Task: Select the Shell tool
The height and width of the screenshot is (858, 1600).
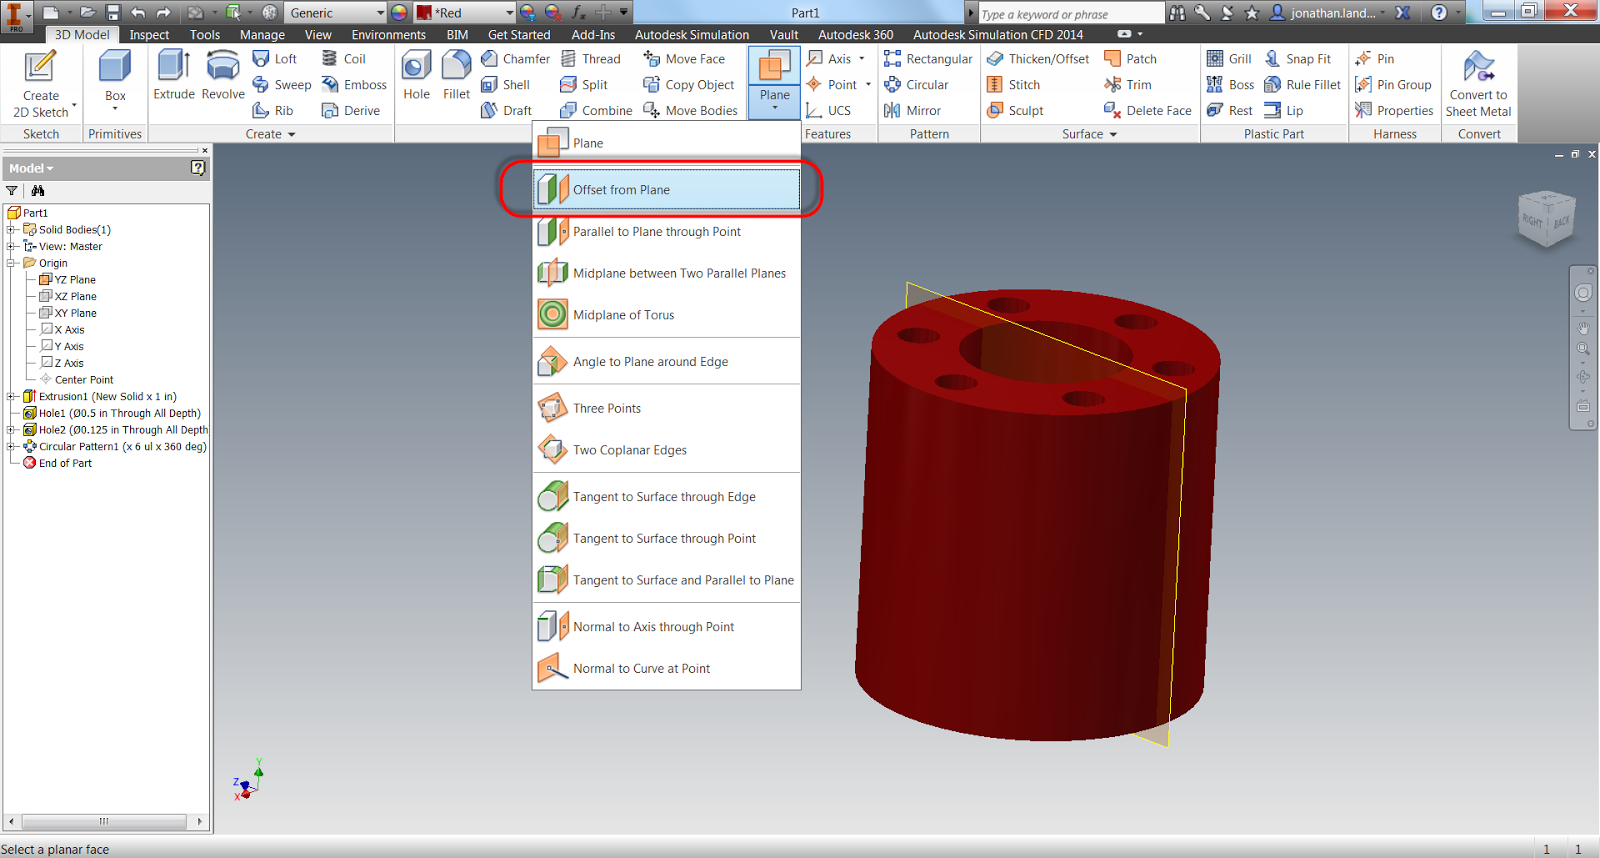Action: click(x=505, y=85)
